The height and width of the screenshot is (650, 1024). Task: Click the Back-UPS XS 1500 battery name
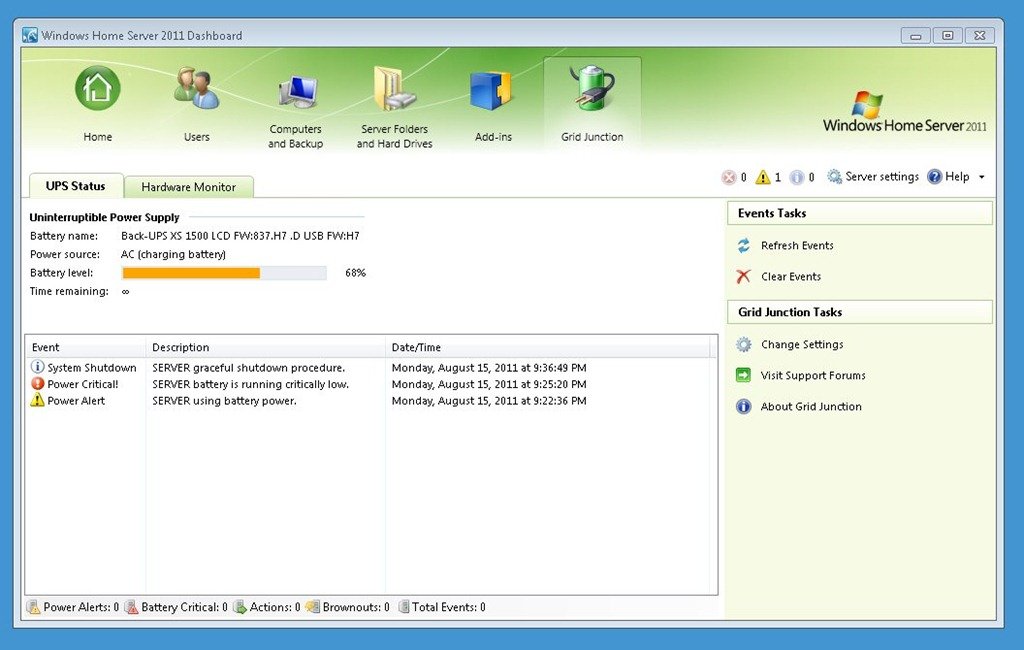(240, 236)
